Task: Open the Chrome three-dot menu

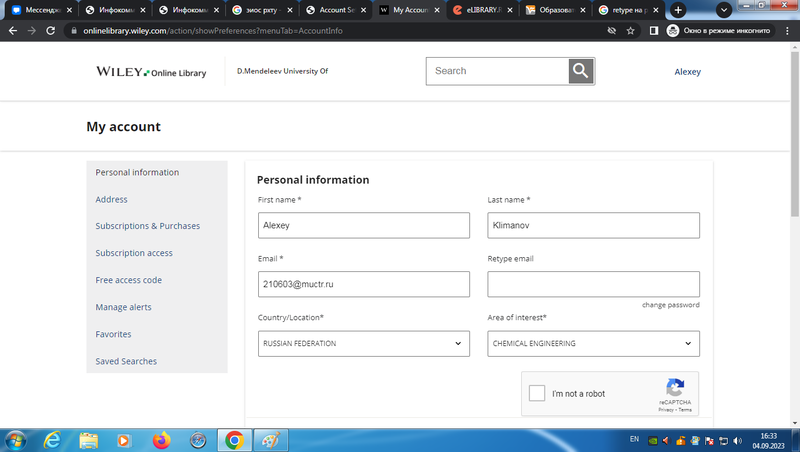Action: coord(787,31)
